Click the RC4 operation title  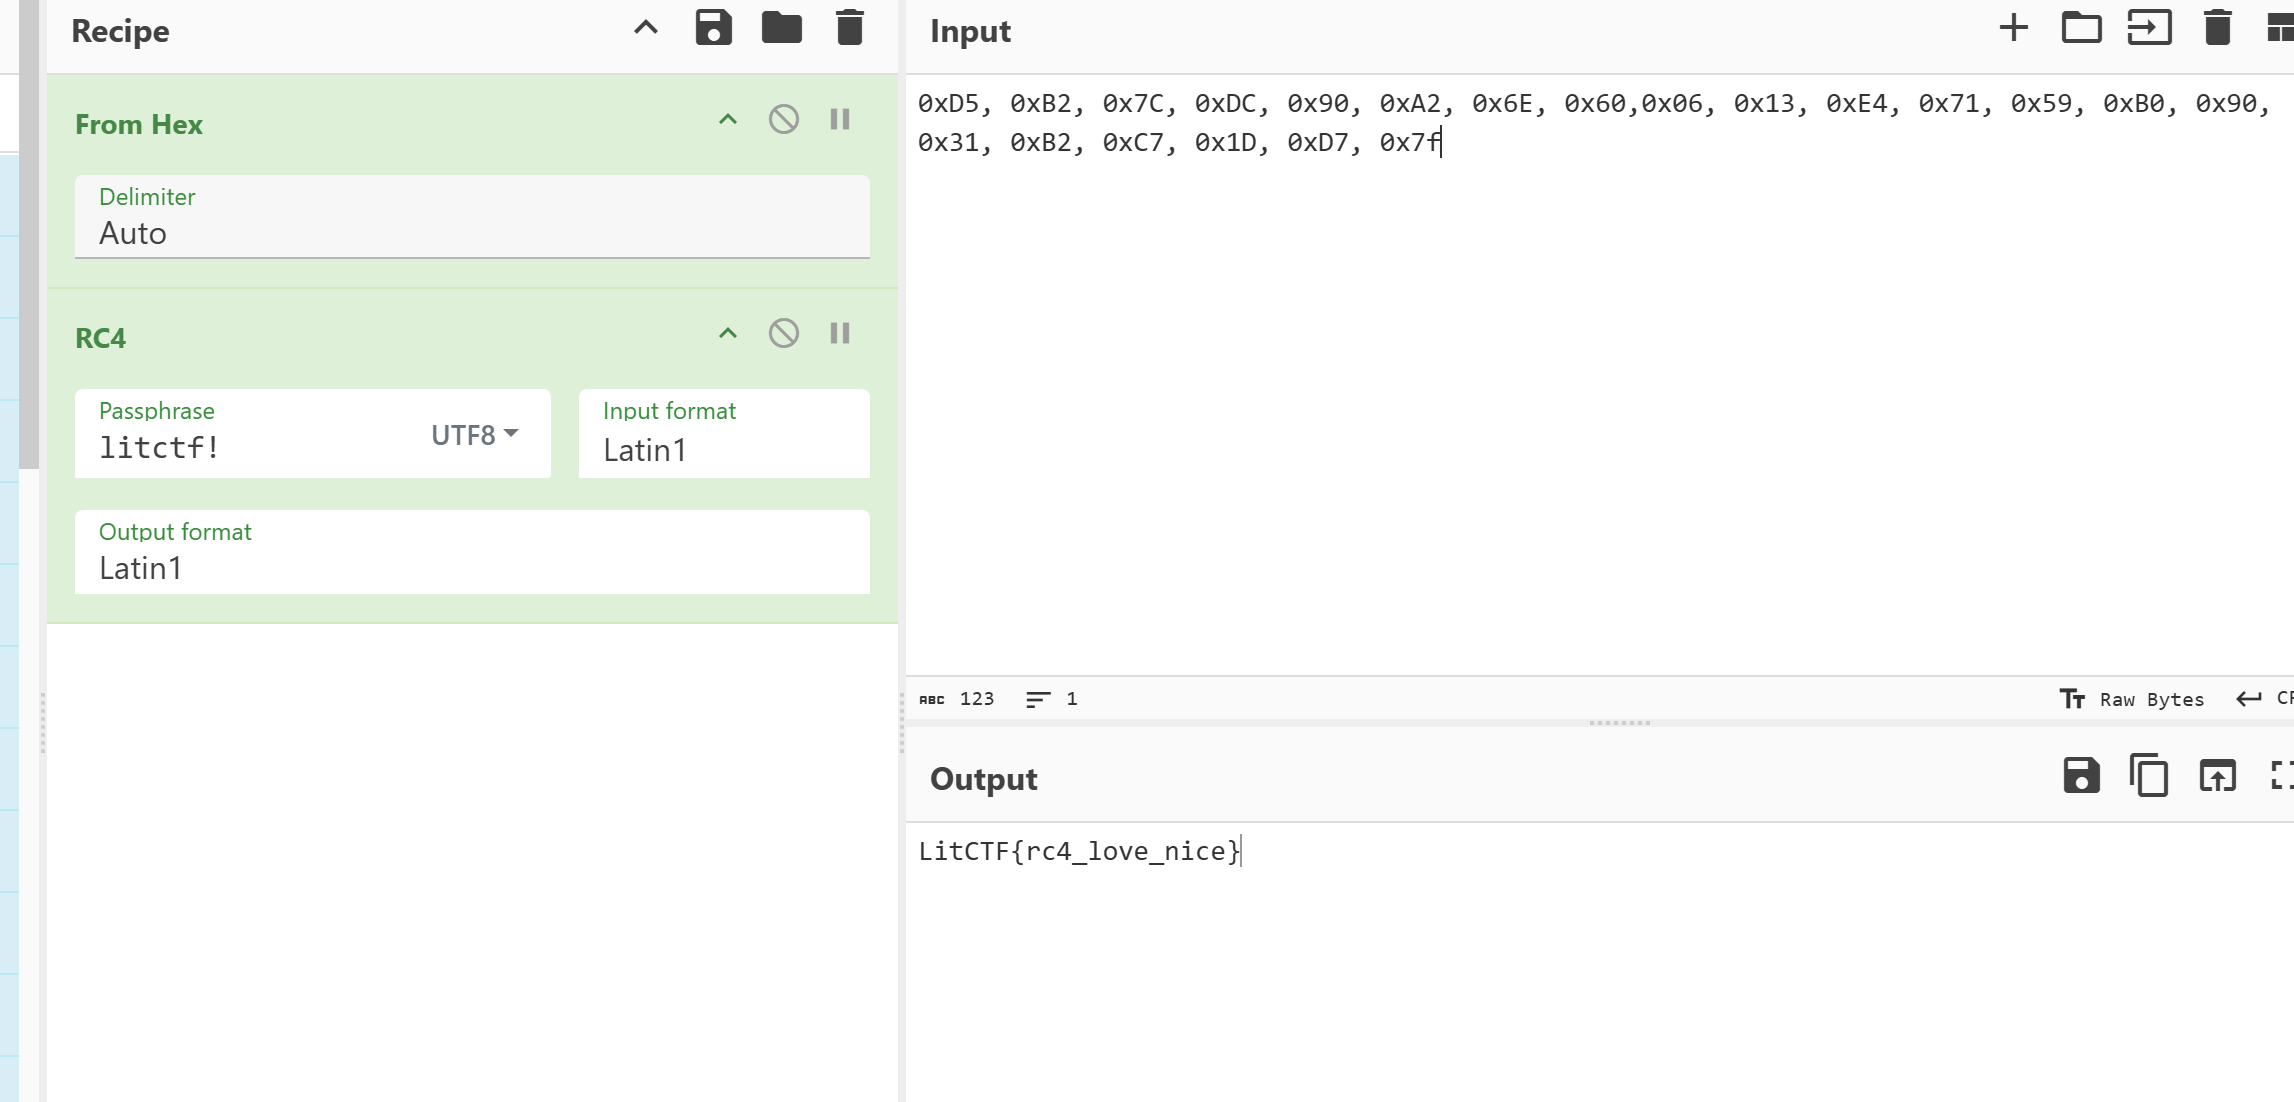click(x=100, y=338)
